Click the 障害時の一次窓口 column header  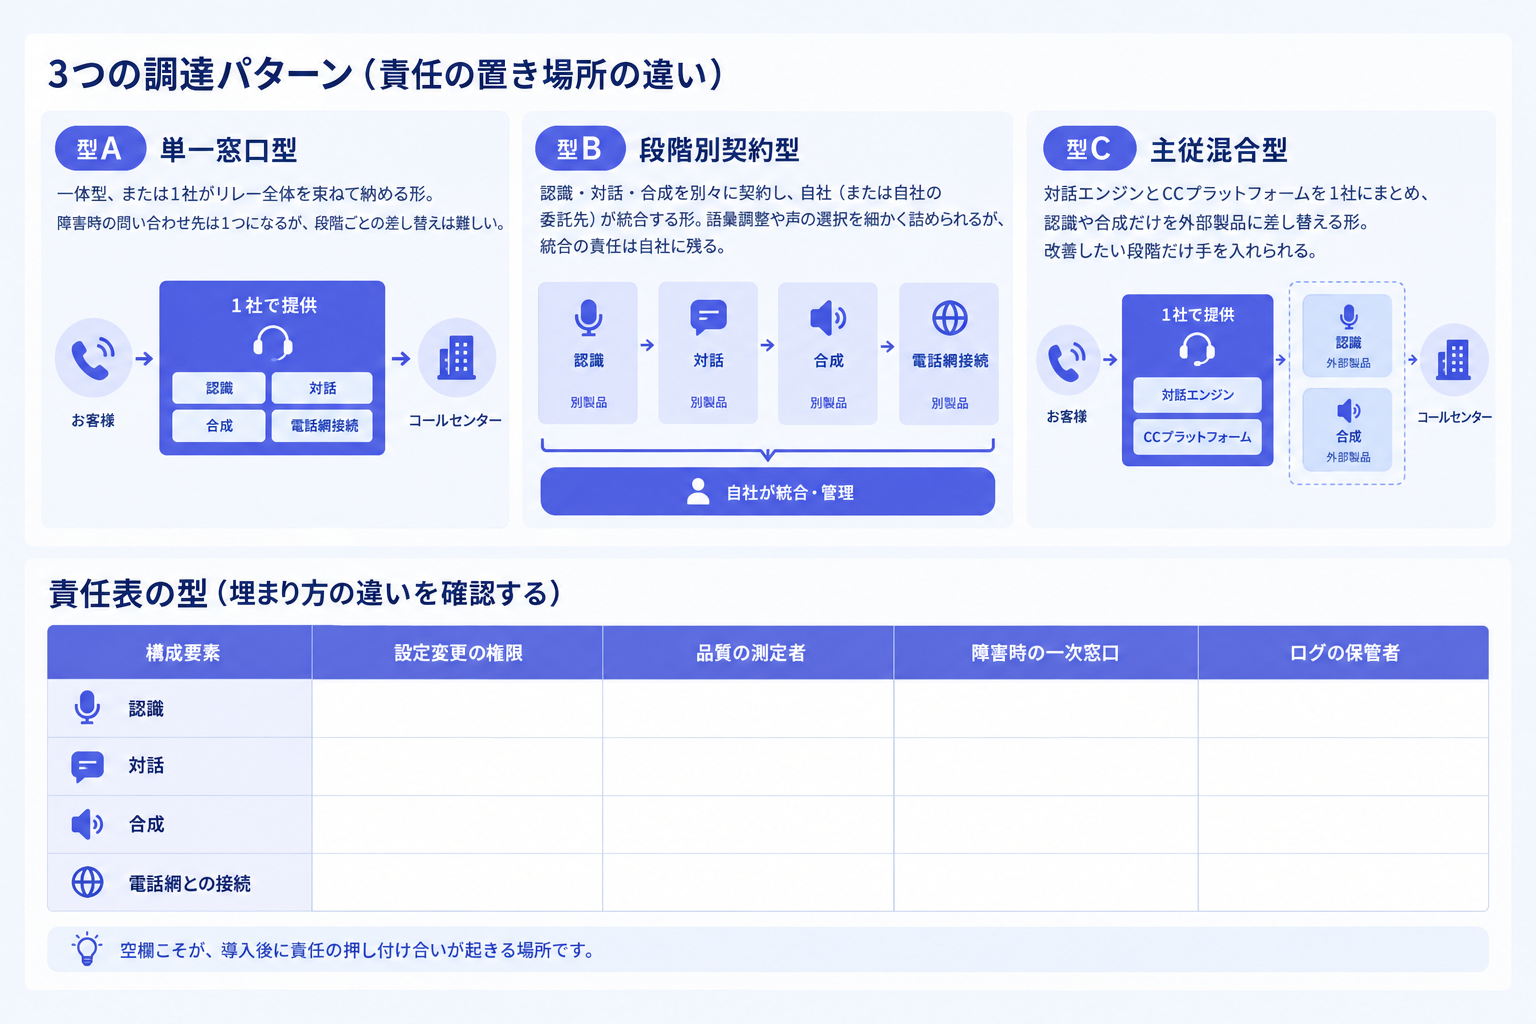tap(1046, 653)
